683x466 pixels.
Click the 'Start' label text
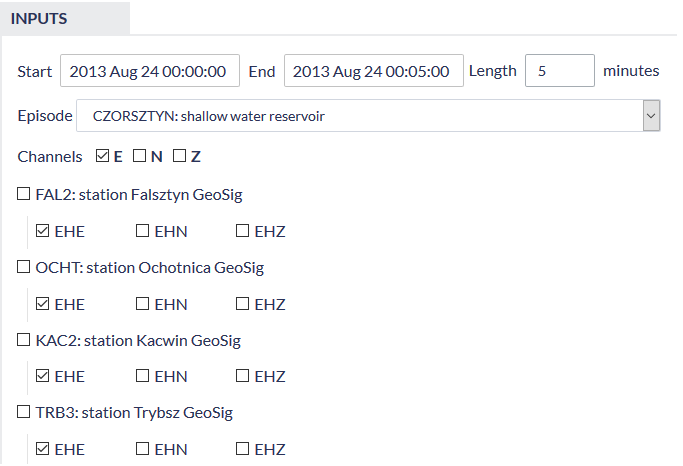coord(34,71)
